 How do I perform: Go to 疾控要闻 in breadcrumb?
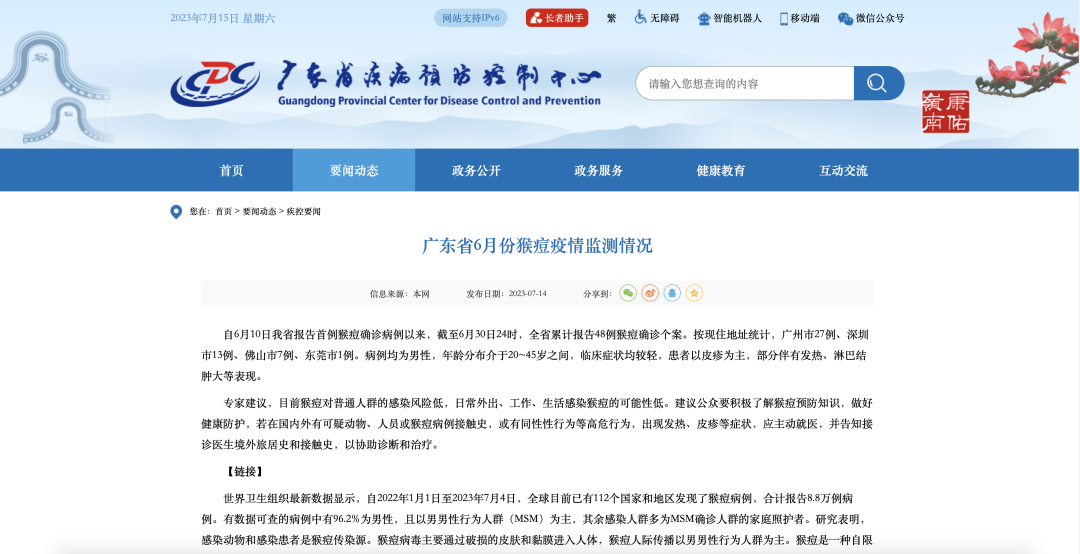(304, 212)
